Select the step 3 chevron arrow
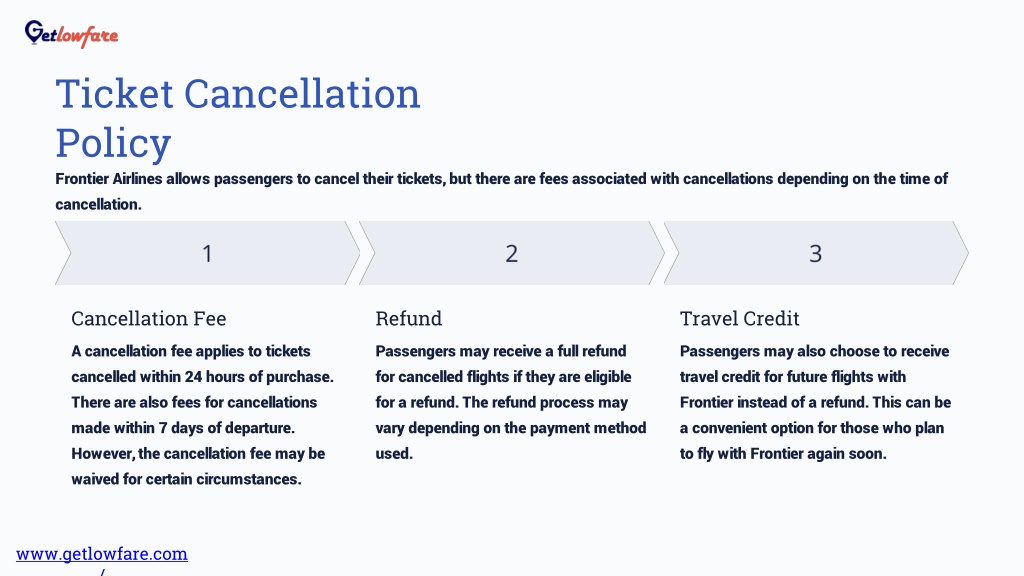 816,253
